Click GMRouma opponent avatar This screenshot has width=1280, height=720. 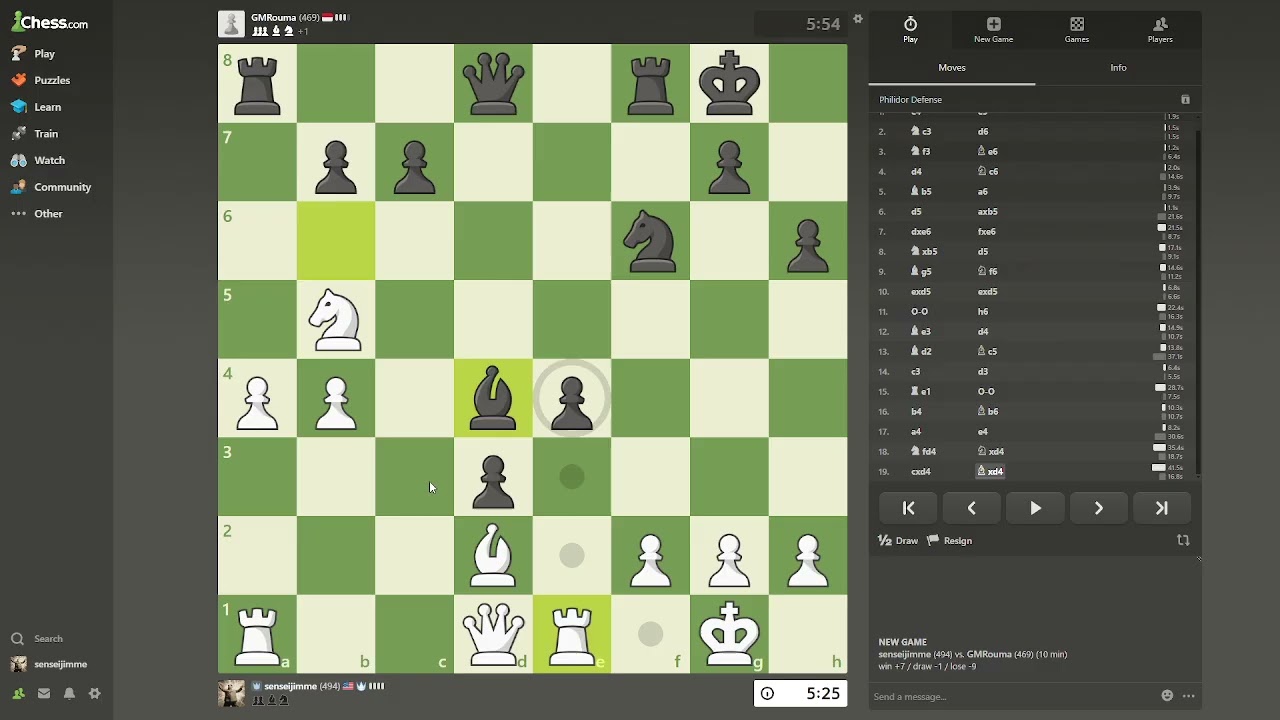coord(231,24)
